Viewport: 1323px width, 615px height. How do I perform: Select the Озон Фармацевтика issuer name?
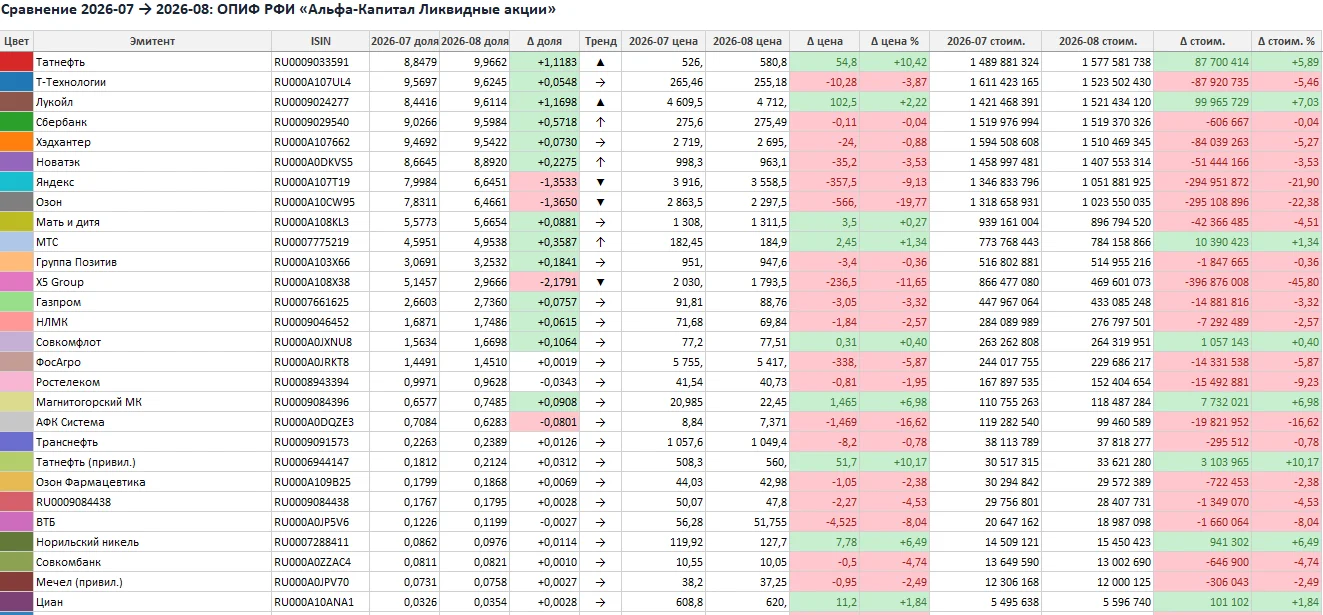pos(91,482)
